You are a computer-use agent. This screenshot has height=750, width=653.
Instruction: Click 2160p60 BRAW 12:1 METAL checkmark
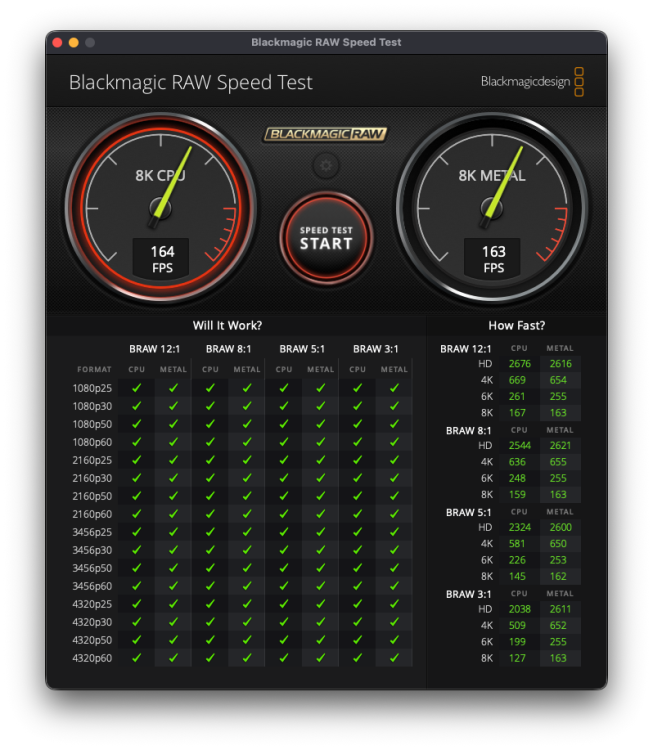click(x=173, y=514)
